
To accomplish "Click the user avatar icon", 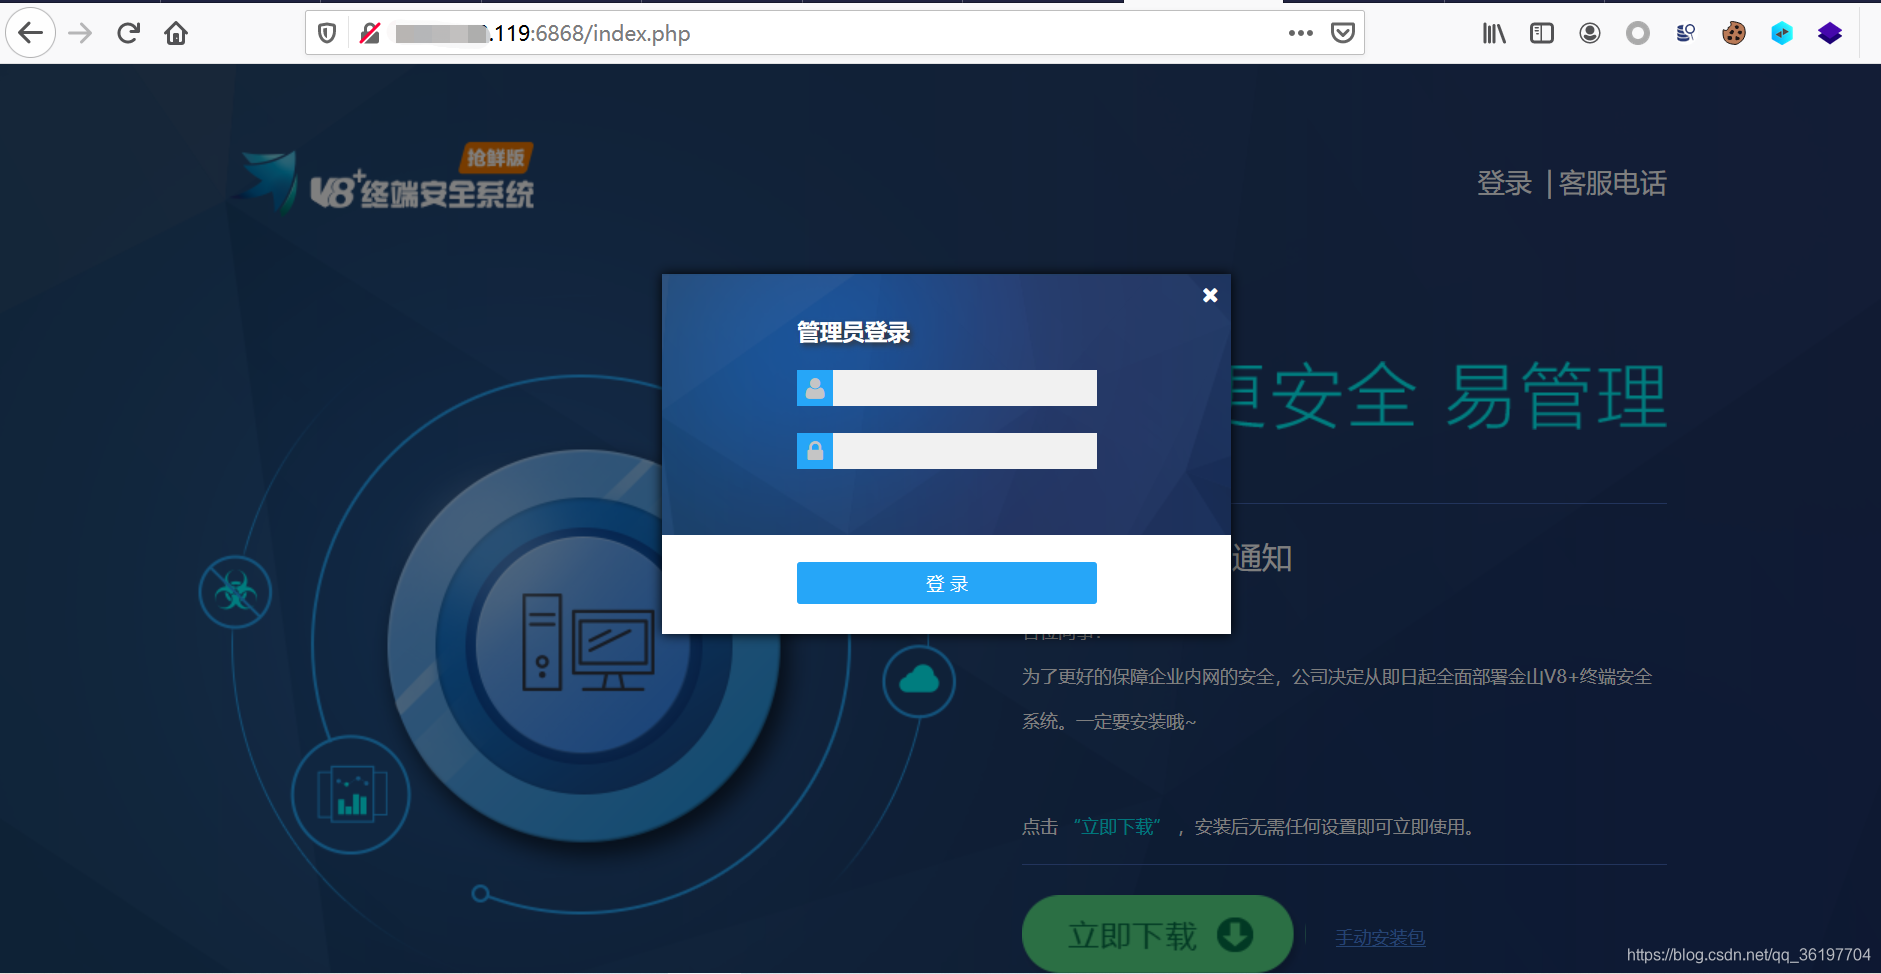I will (x=815, y=388).
